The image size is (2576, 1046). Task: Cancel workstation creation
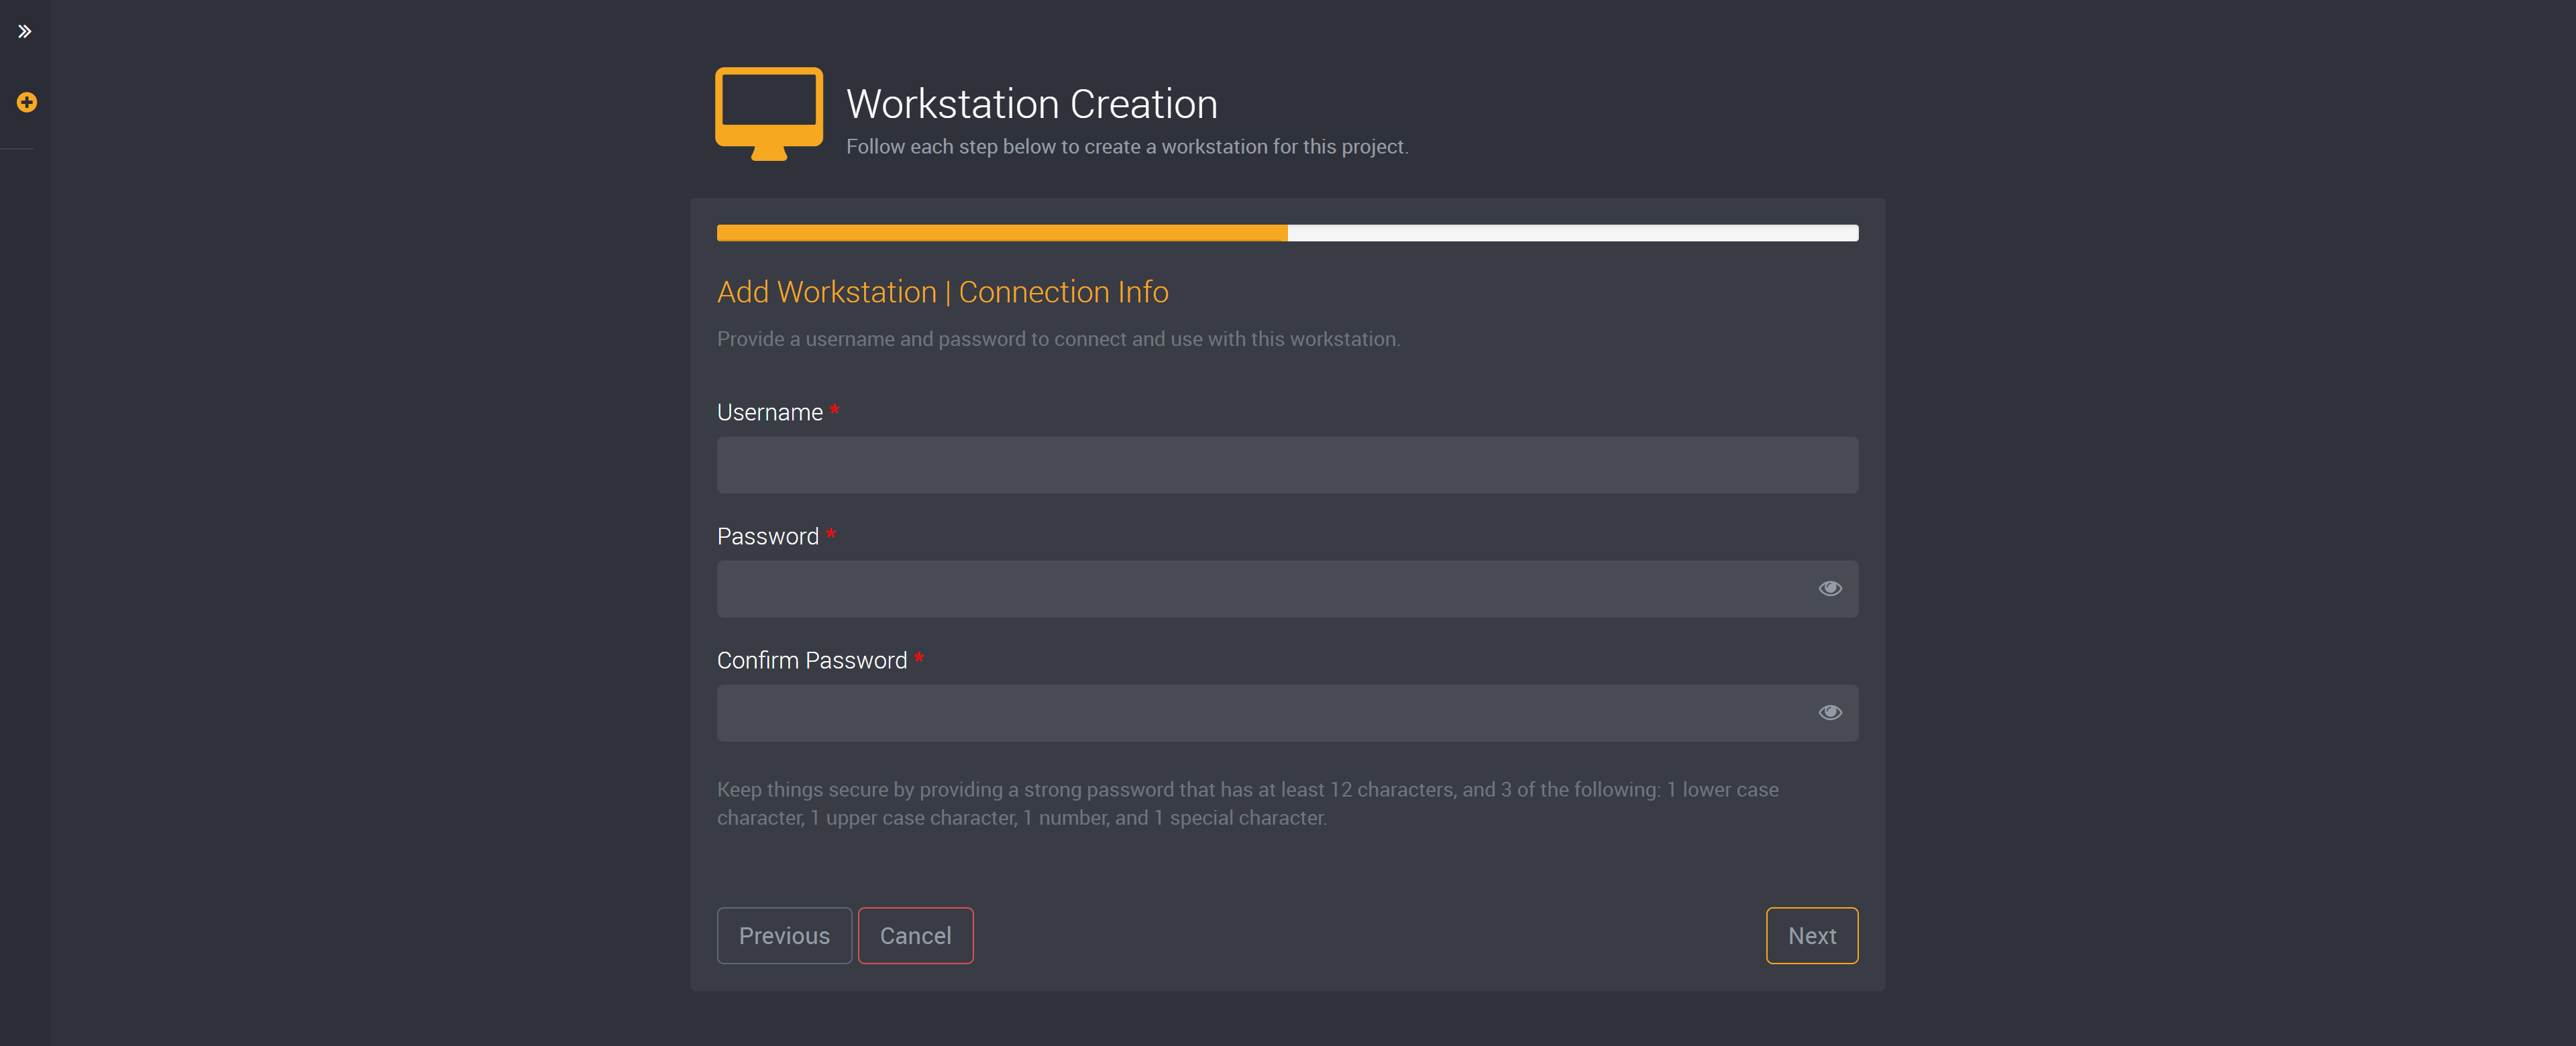[x=915, y=935]
